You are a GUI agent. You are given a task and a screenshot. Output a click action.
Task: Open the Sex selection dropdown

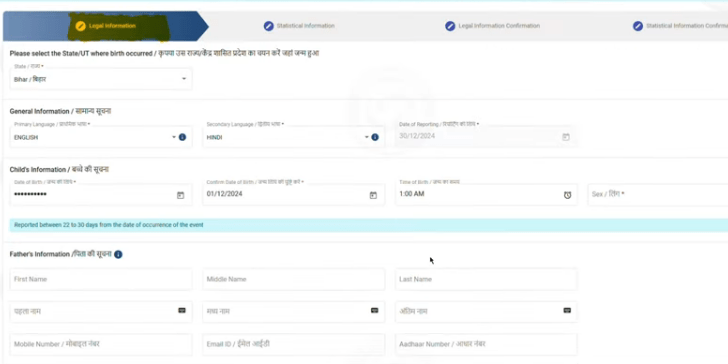[x=658, y=195]
